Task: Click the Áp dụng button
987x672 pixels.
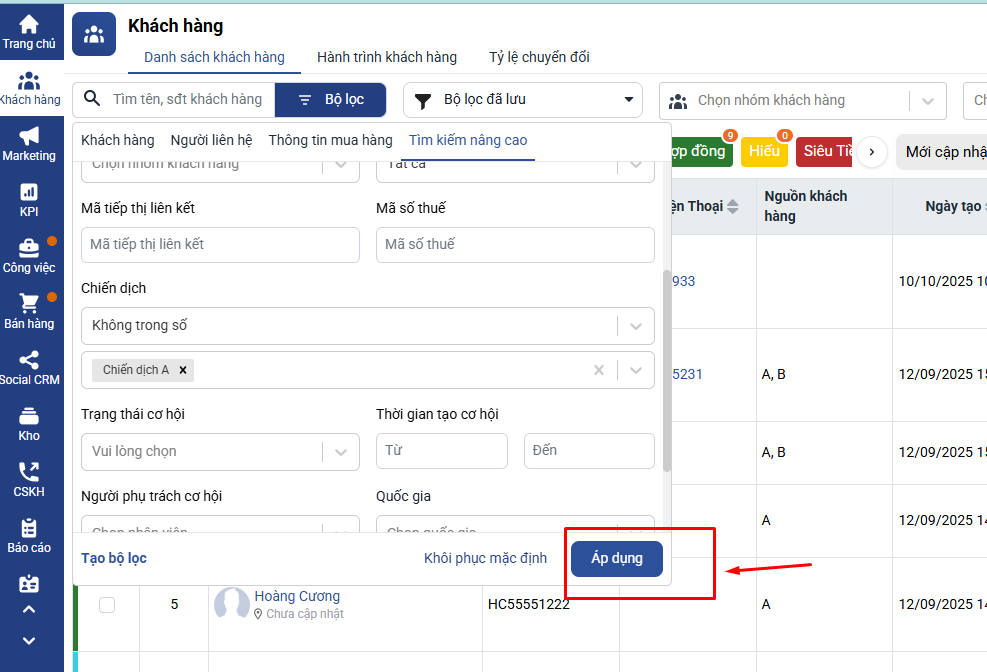Action: (x=616, y=558)
